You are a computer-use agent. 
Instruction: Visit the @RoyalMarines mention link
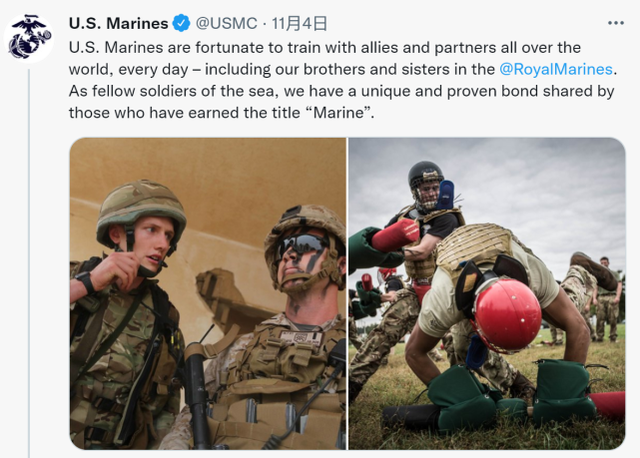click(x=556, y=69)
